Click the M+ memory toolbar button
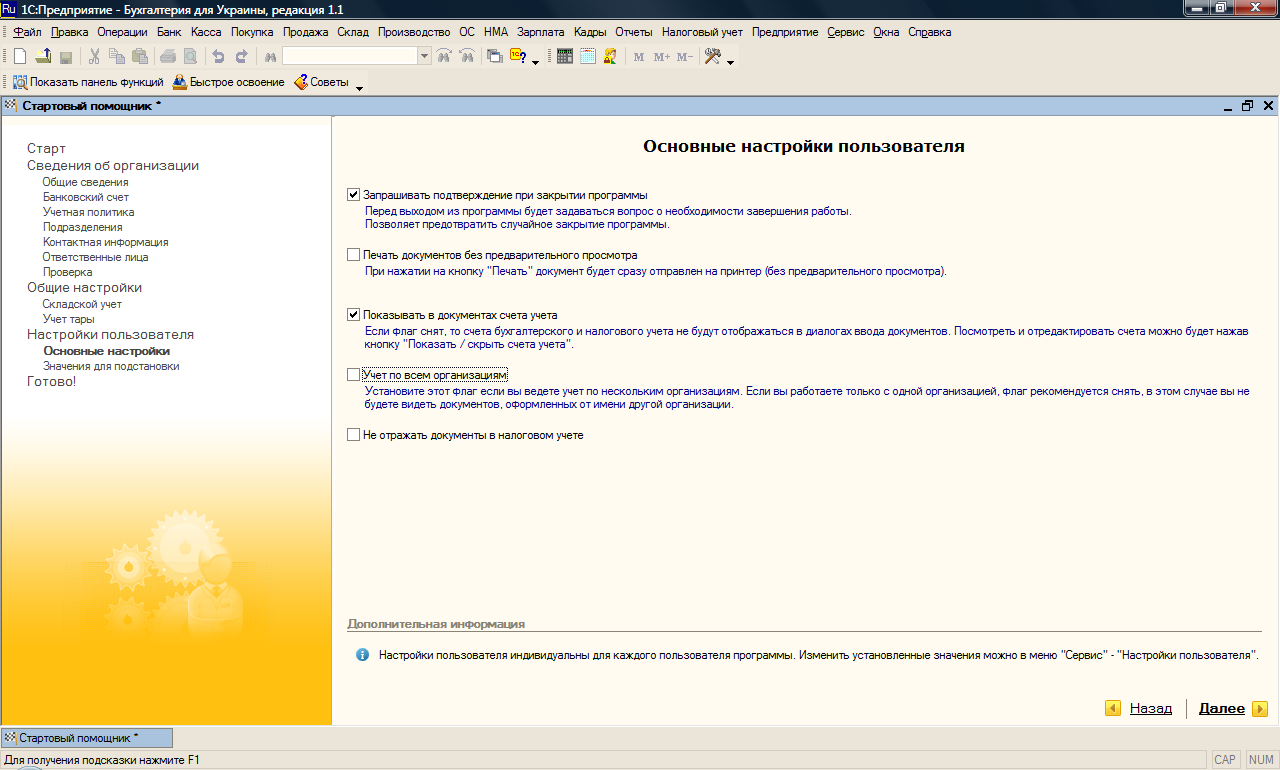The height and width of the screenshot is (770, 1280). pos(662,57)
